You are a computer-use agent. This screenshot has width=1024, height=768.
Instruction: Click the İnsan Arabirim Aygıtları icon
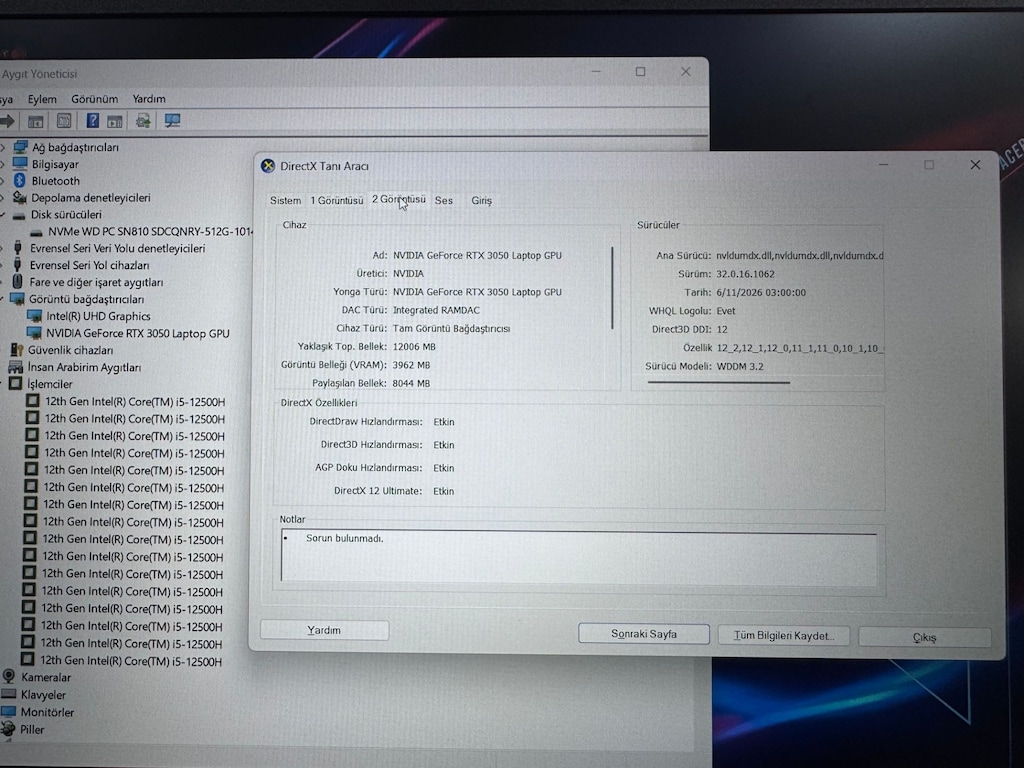pos(16,367)
